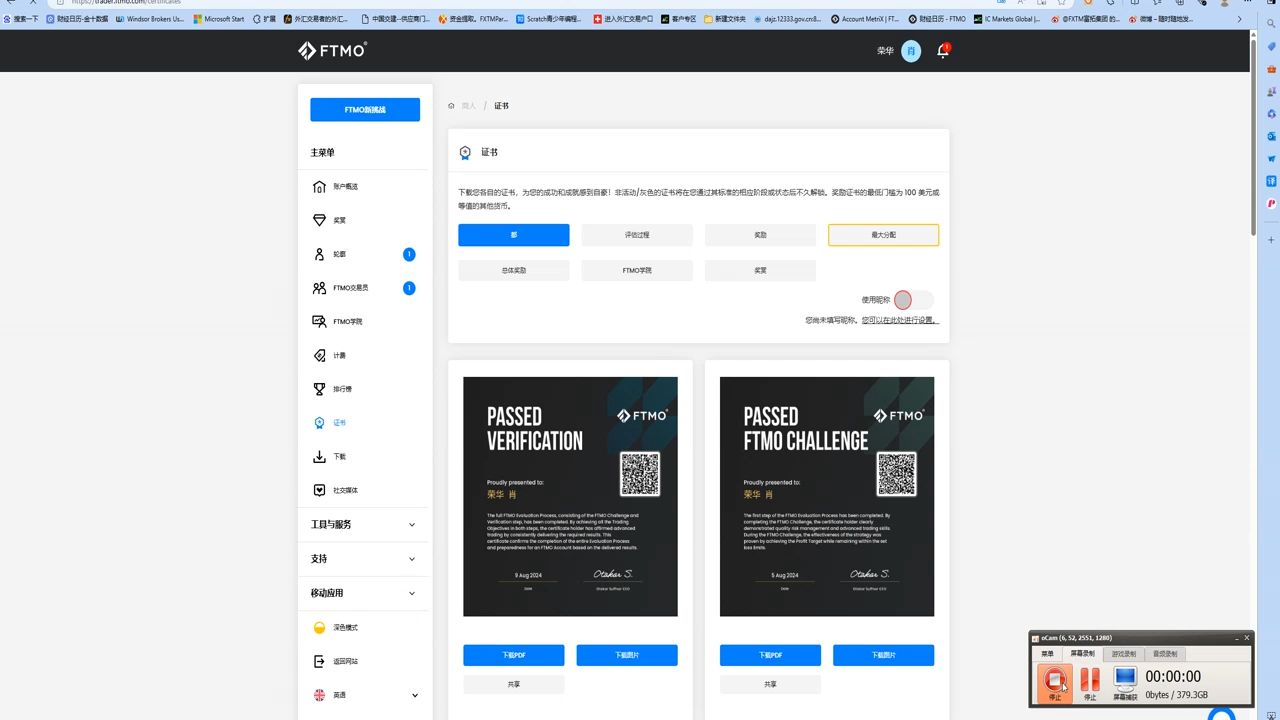Viewport: 1280px width, 720px height.
Task: Open the Account MetriX bookmark
Action: coord(865,19)
